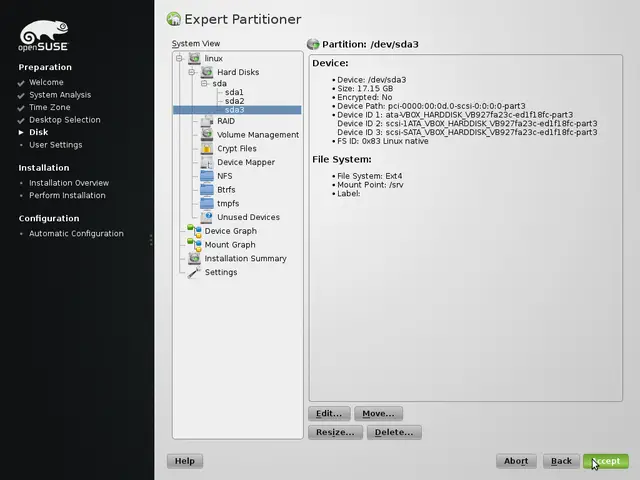
Task: Click the sidebar splitter handle dots
Action: coord(151,240)
